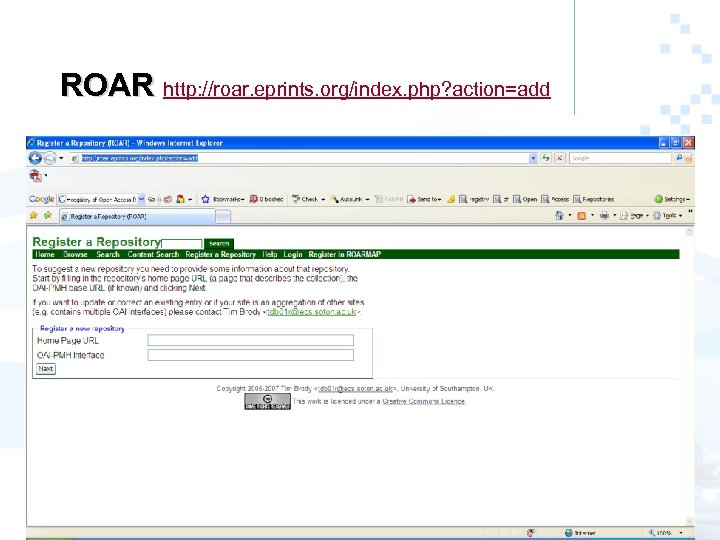Image resolution: width=720 pixels, height=540 pixels.
Task: Click the browser Back arrow button
Action: (35, 158)
